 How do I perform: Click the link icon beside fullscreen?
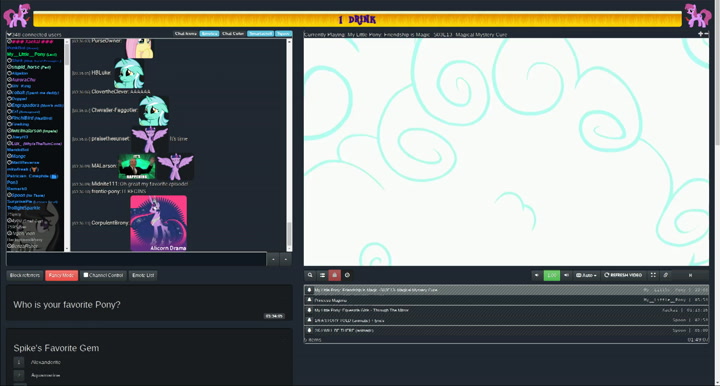[x=665, y=275]
